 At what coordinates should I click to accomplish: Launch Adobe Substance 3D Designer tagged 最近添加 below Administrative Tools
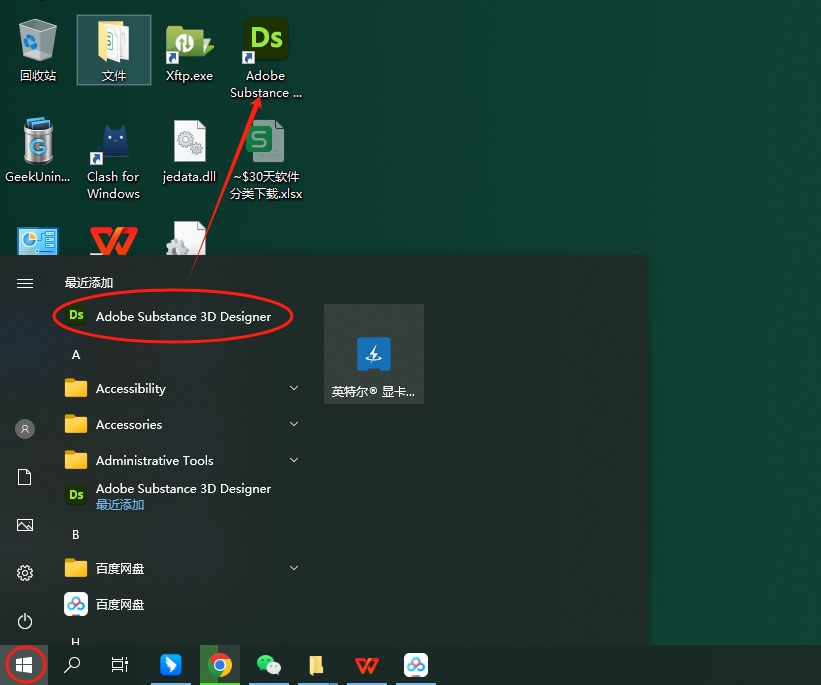click(x=183, y=495)
